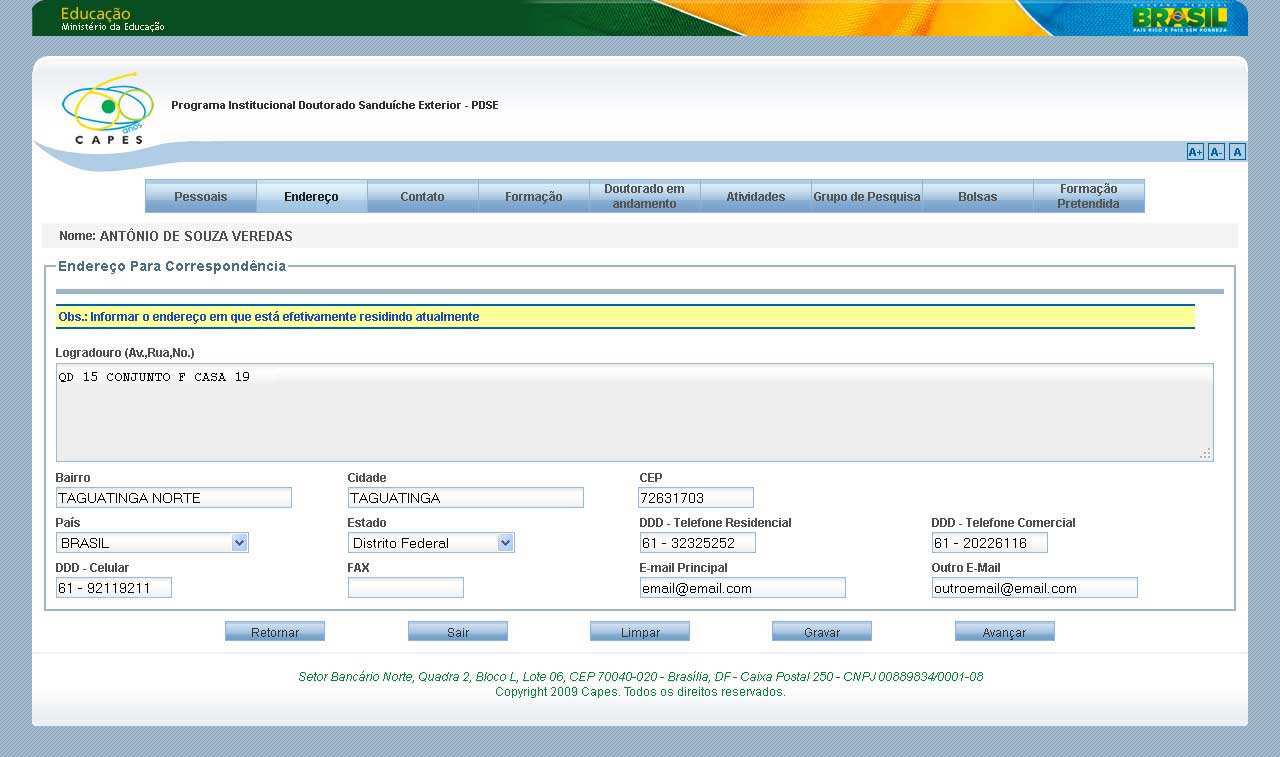Image resolution: width=1280 pixels, height=757 pixels.
Task: Go to the Formação tab
Action: (533, 196)
